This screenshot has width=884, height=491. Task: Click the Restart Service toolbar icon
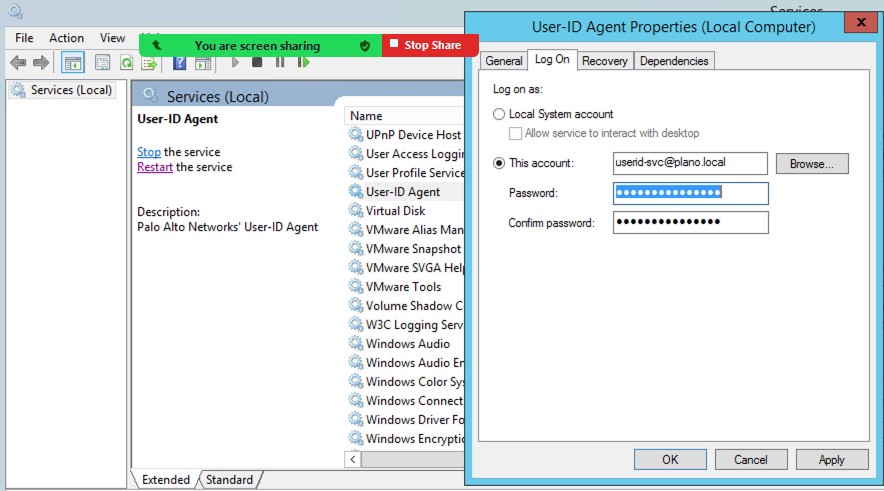(303, 62)
